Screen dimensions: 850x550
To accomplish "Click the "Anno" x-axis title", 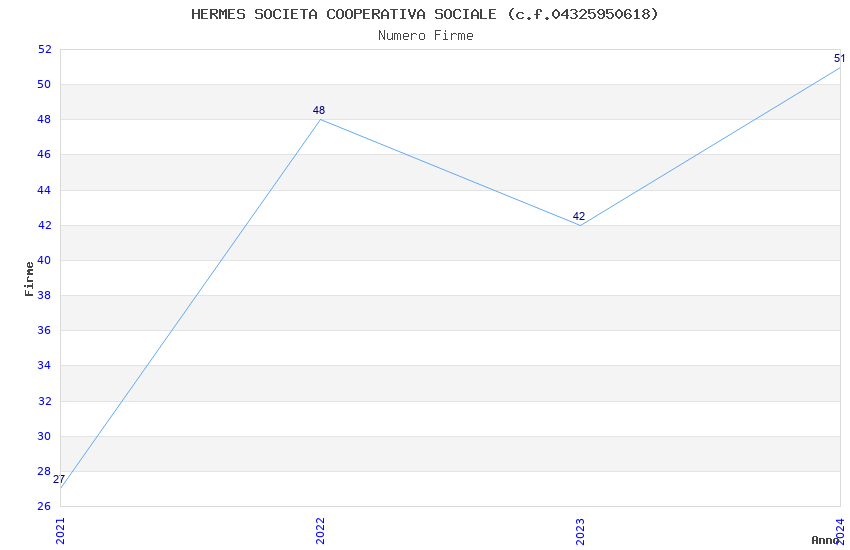I will point(825,540).
